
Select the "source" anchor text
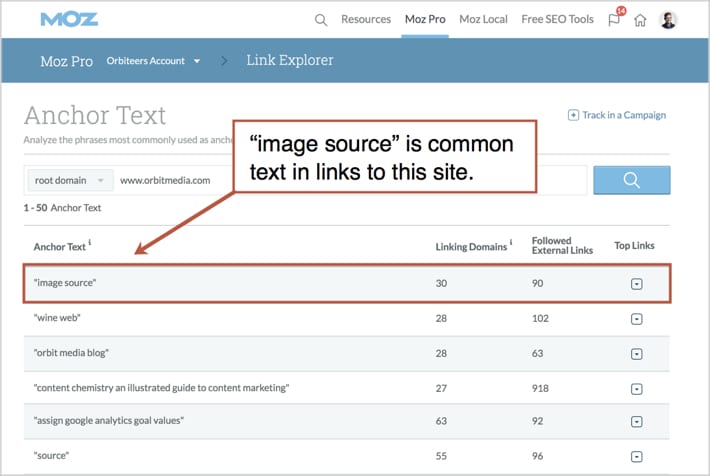coord(51,455)
